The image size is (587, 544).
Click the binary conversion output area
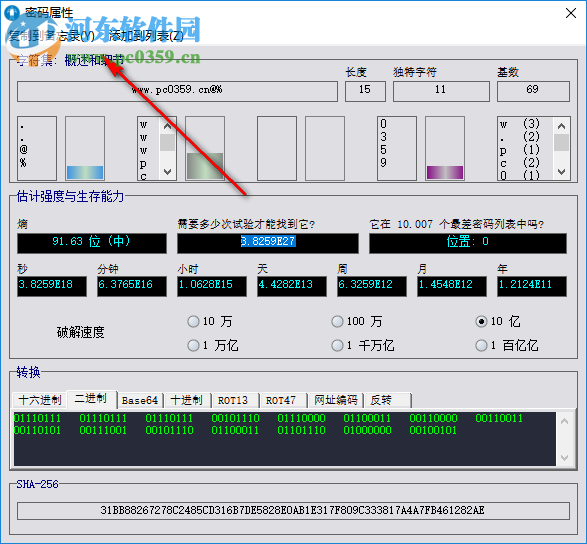[285, 439]
